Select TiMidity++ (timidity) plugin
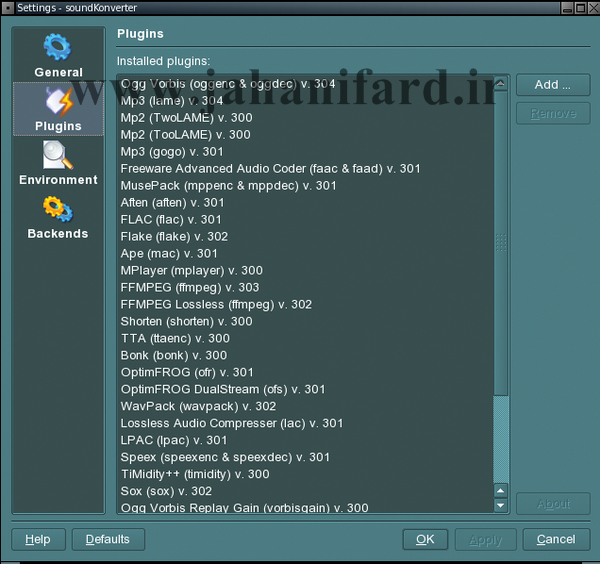The width and height of the screenshot is (600, 564). tap(194, 474)
